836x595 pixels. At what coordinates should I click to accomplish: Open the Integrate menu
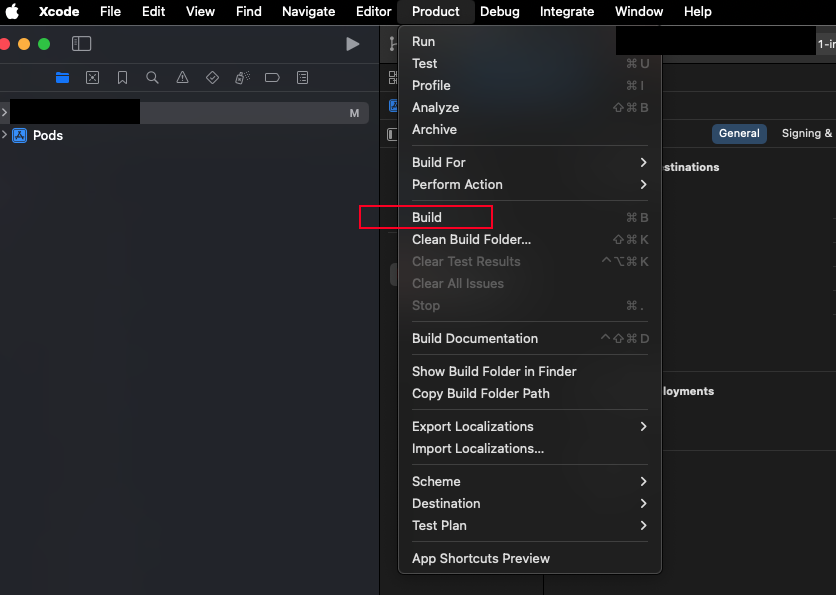pos(567,11)
